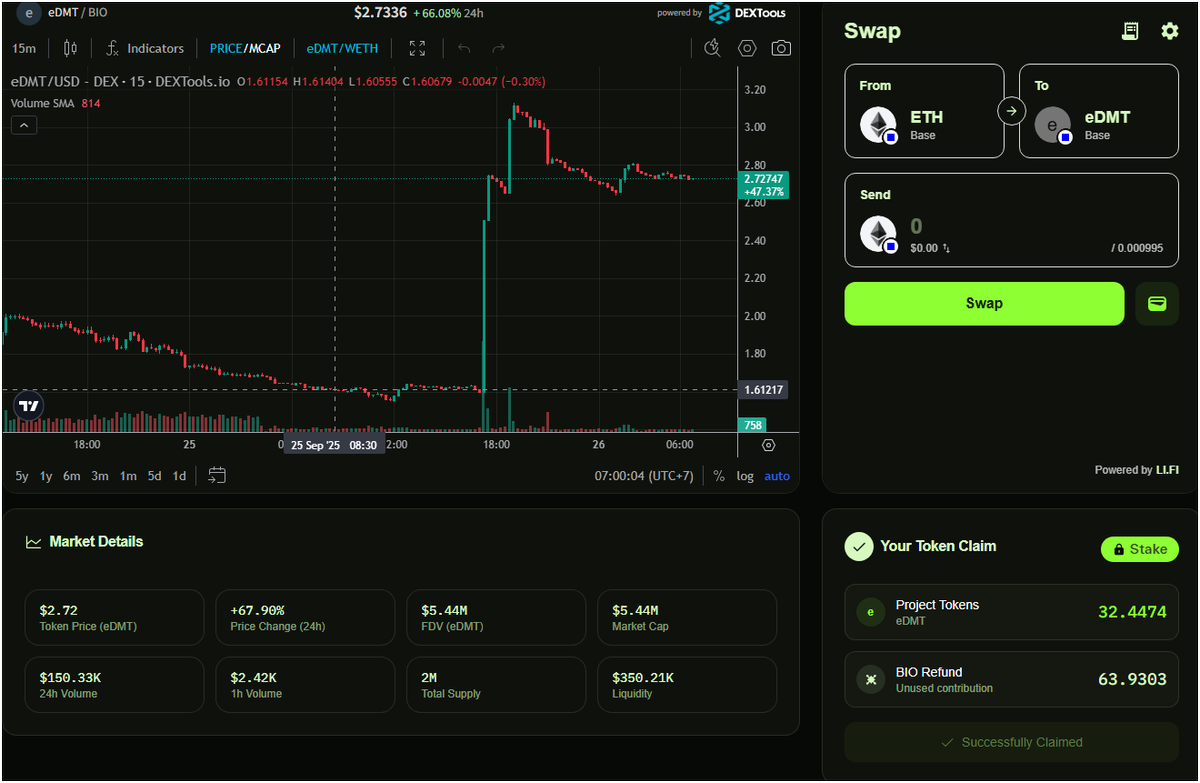Click the green Swap button
This screenshot has width=1200, height=783.
pyautogui.click(x=984, y=304)
